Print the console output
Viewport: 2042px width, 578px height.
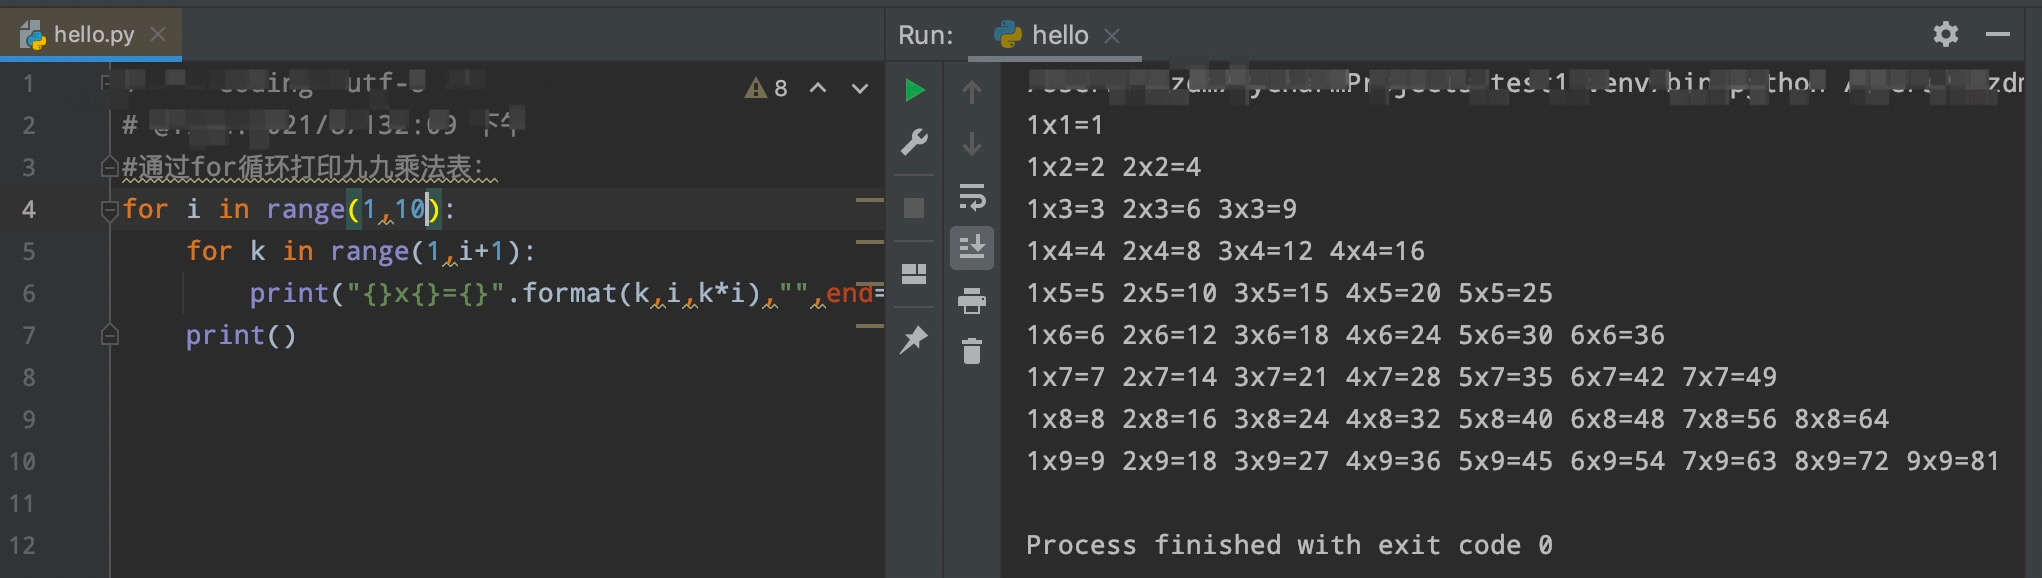pos(972,300)
